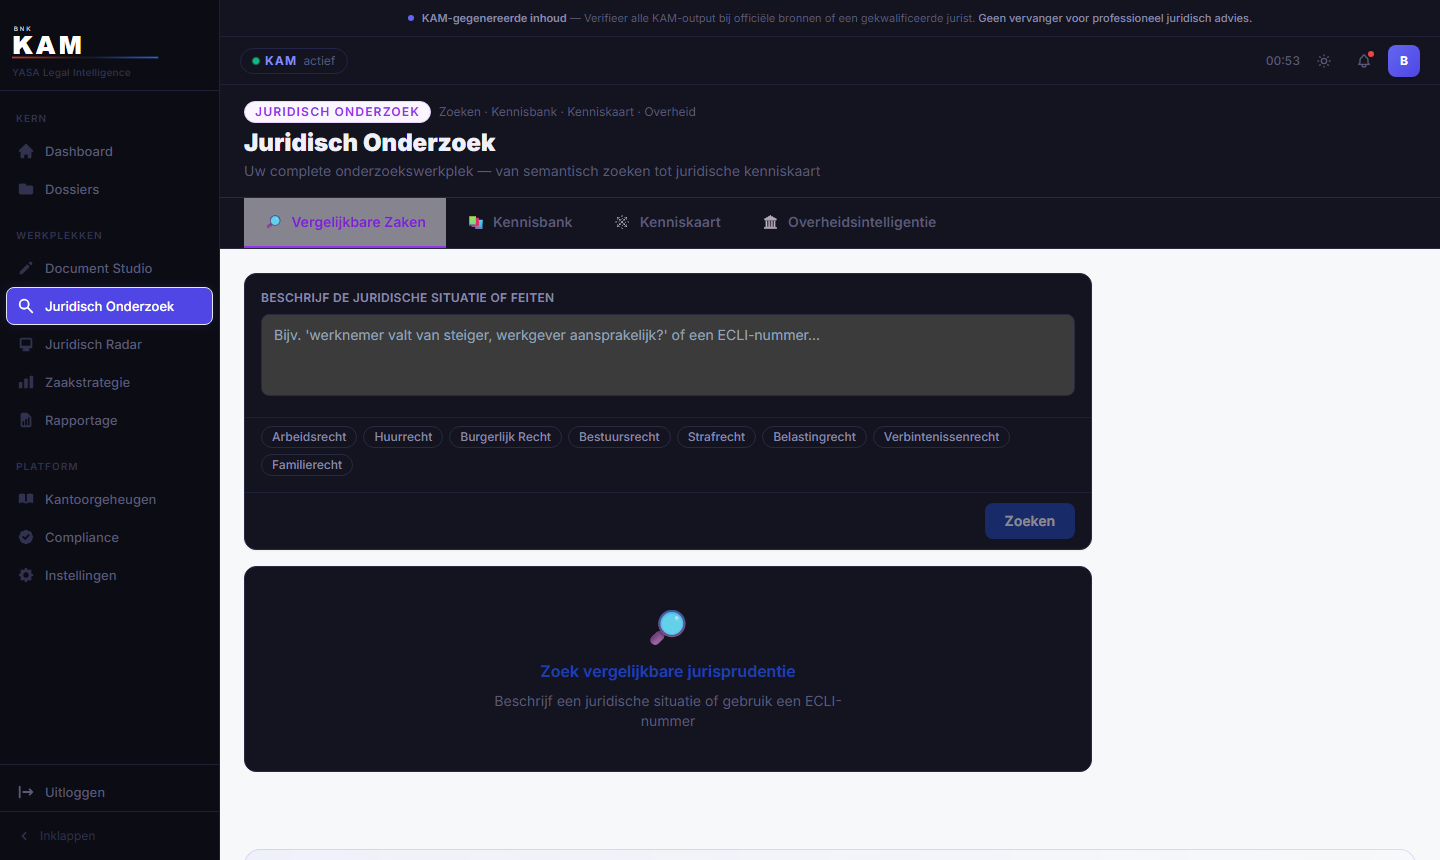
Task: Click the large magnifier illustration
Action: coord(668,627)
